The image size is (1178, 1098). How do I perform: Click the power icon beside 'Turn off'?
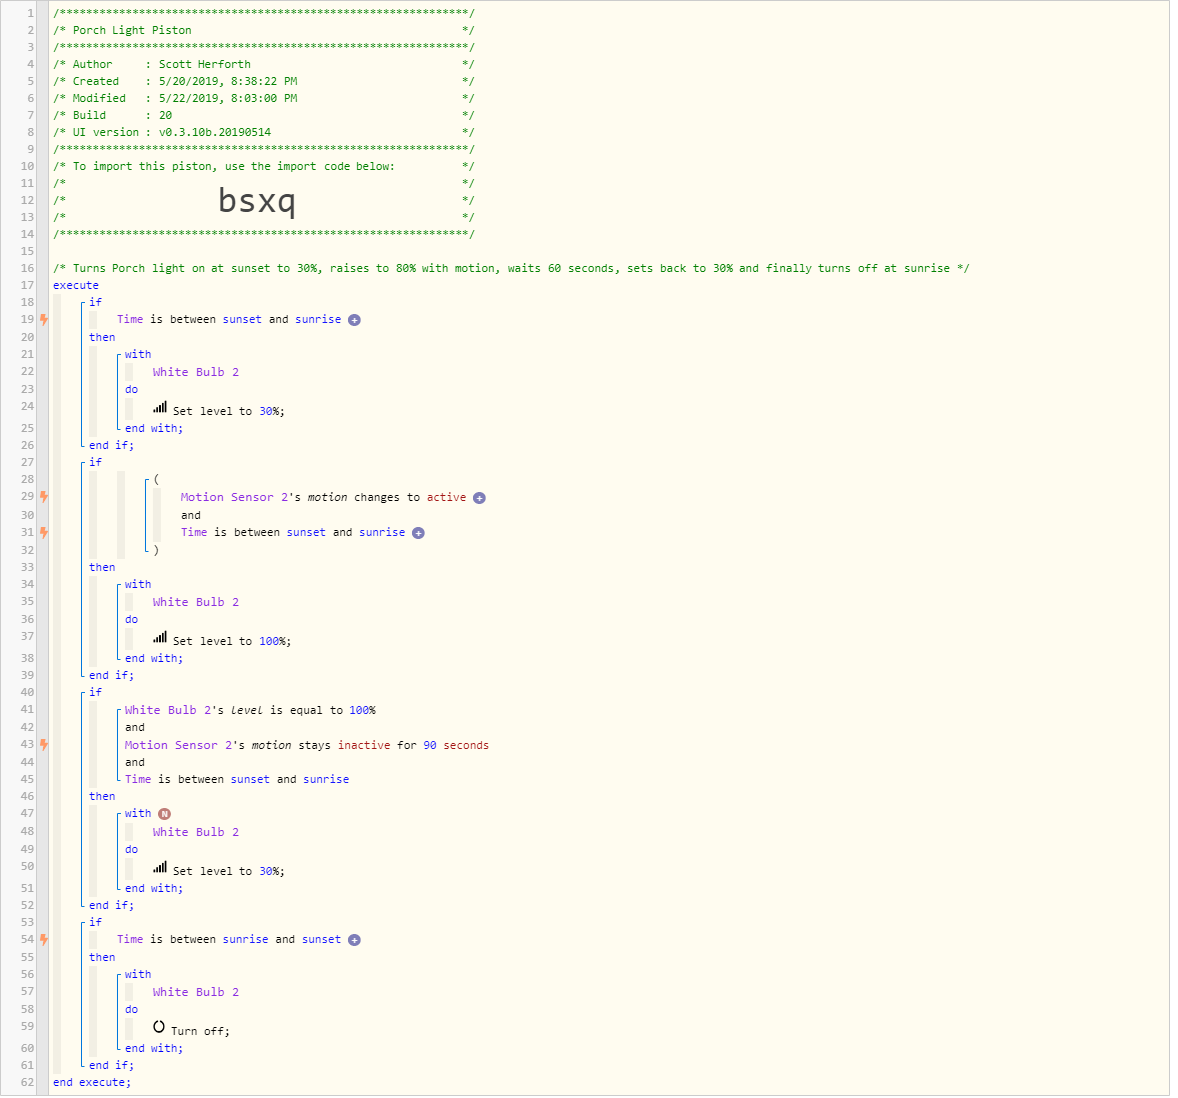click(159, 1027)
